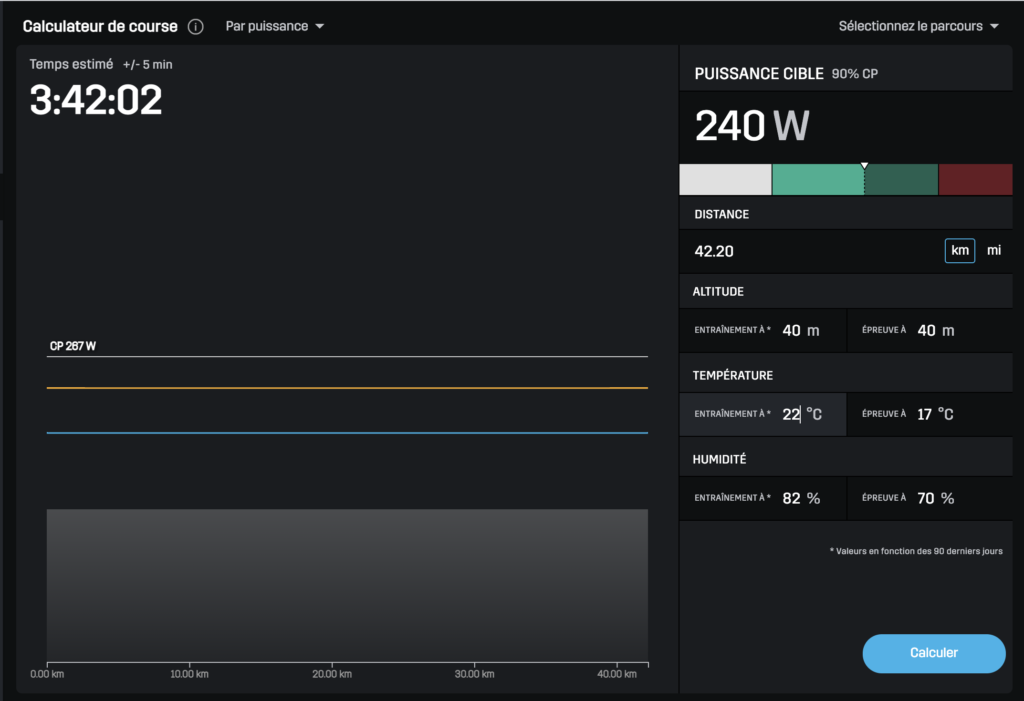This screenshot has height=701, width=1024.
Task: Click the orange line in chart
Action: [x=347, y=388]
